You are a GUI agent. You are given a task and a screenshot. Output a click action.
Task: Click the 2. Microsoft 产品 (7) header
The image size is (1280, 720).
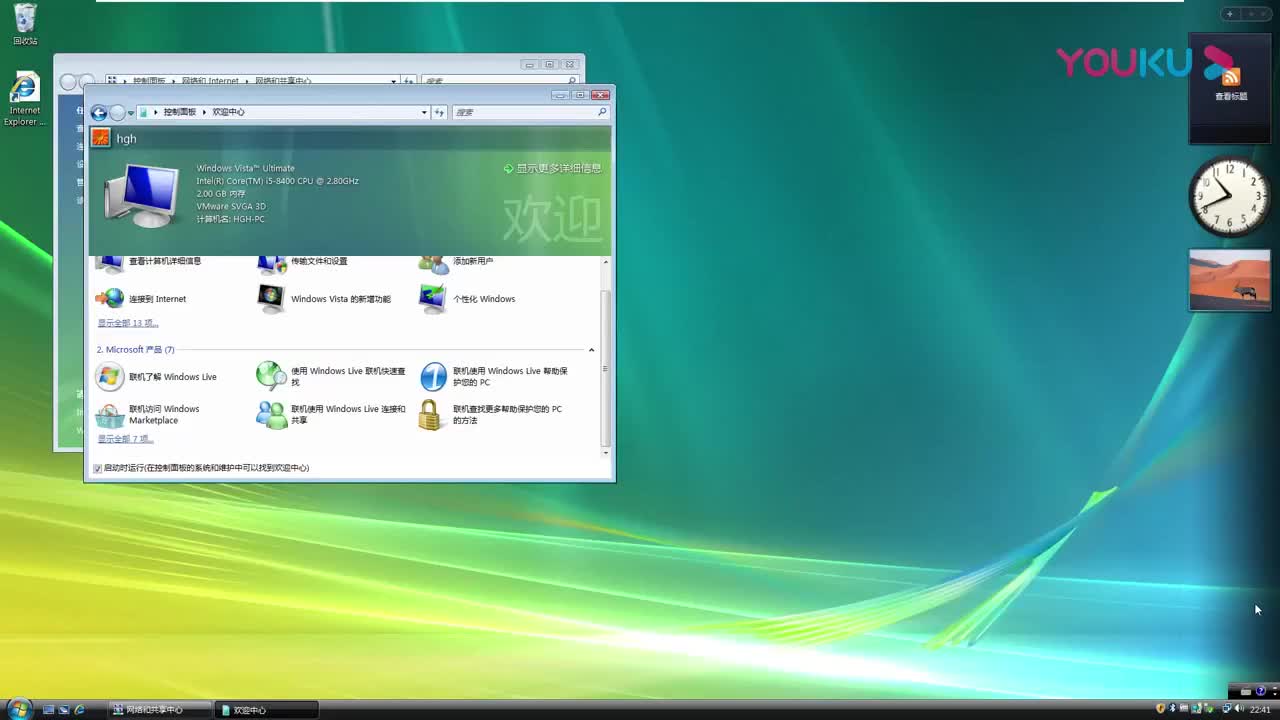[135, 350]
